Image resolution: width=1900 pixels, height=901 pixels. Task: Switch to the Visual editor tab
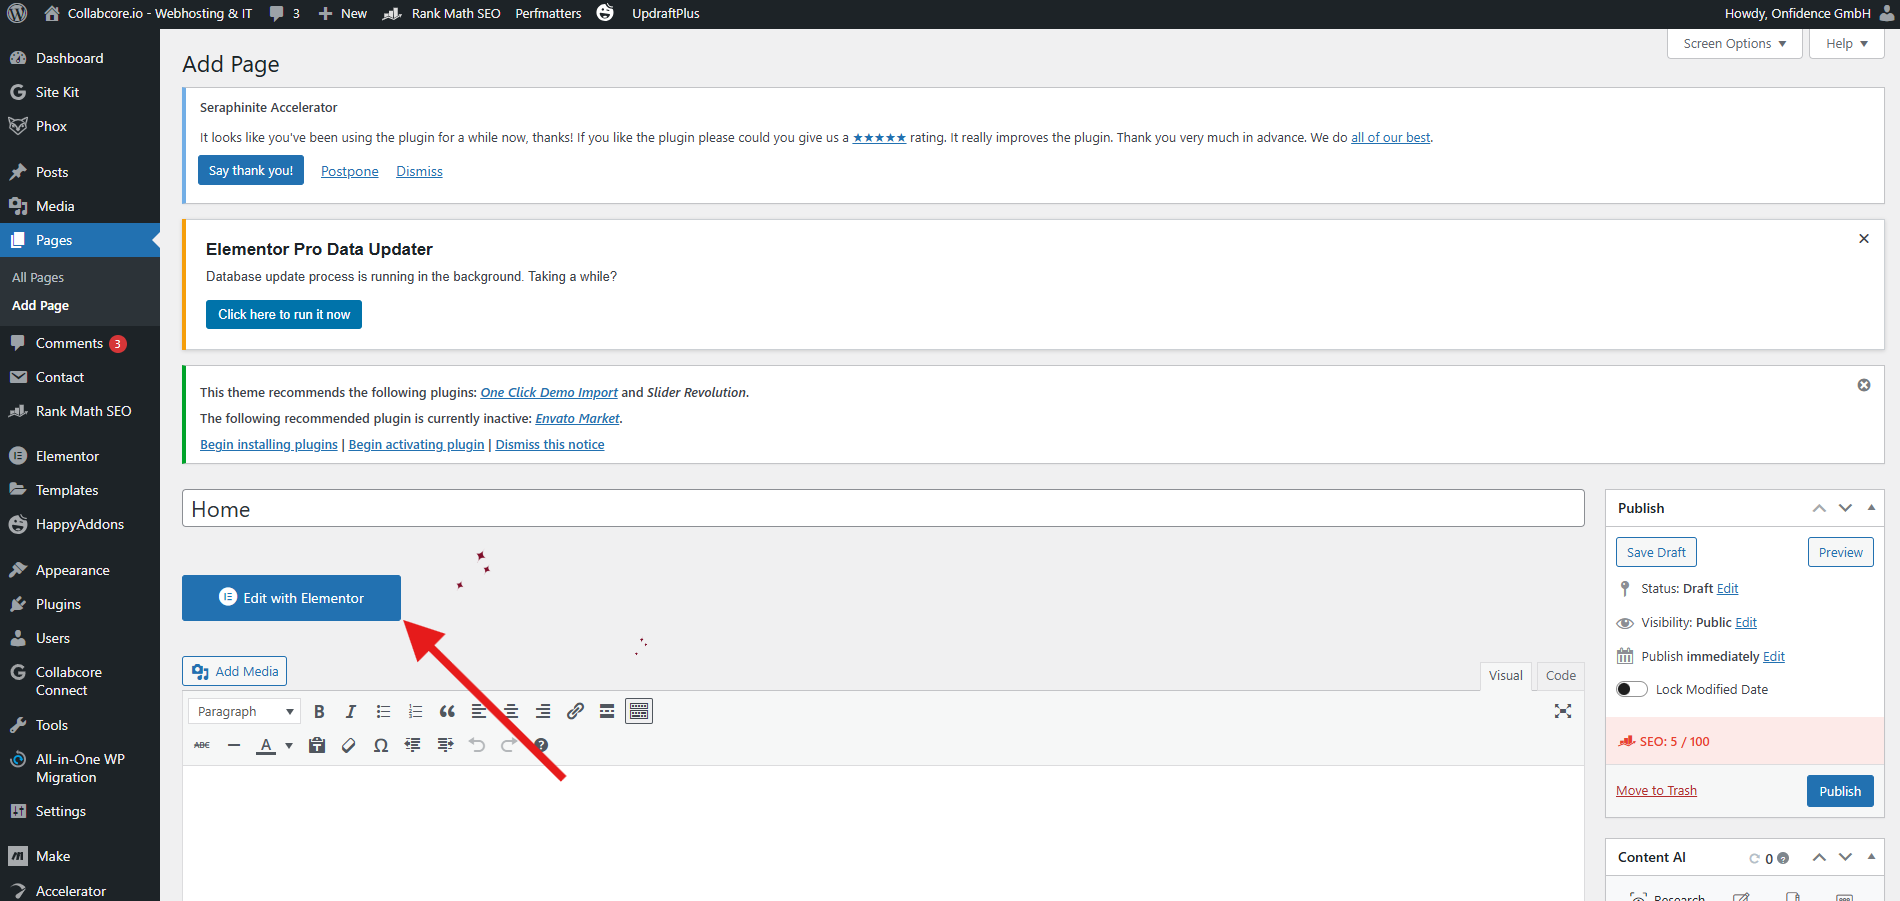point(1505,676)
